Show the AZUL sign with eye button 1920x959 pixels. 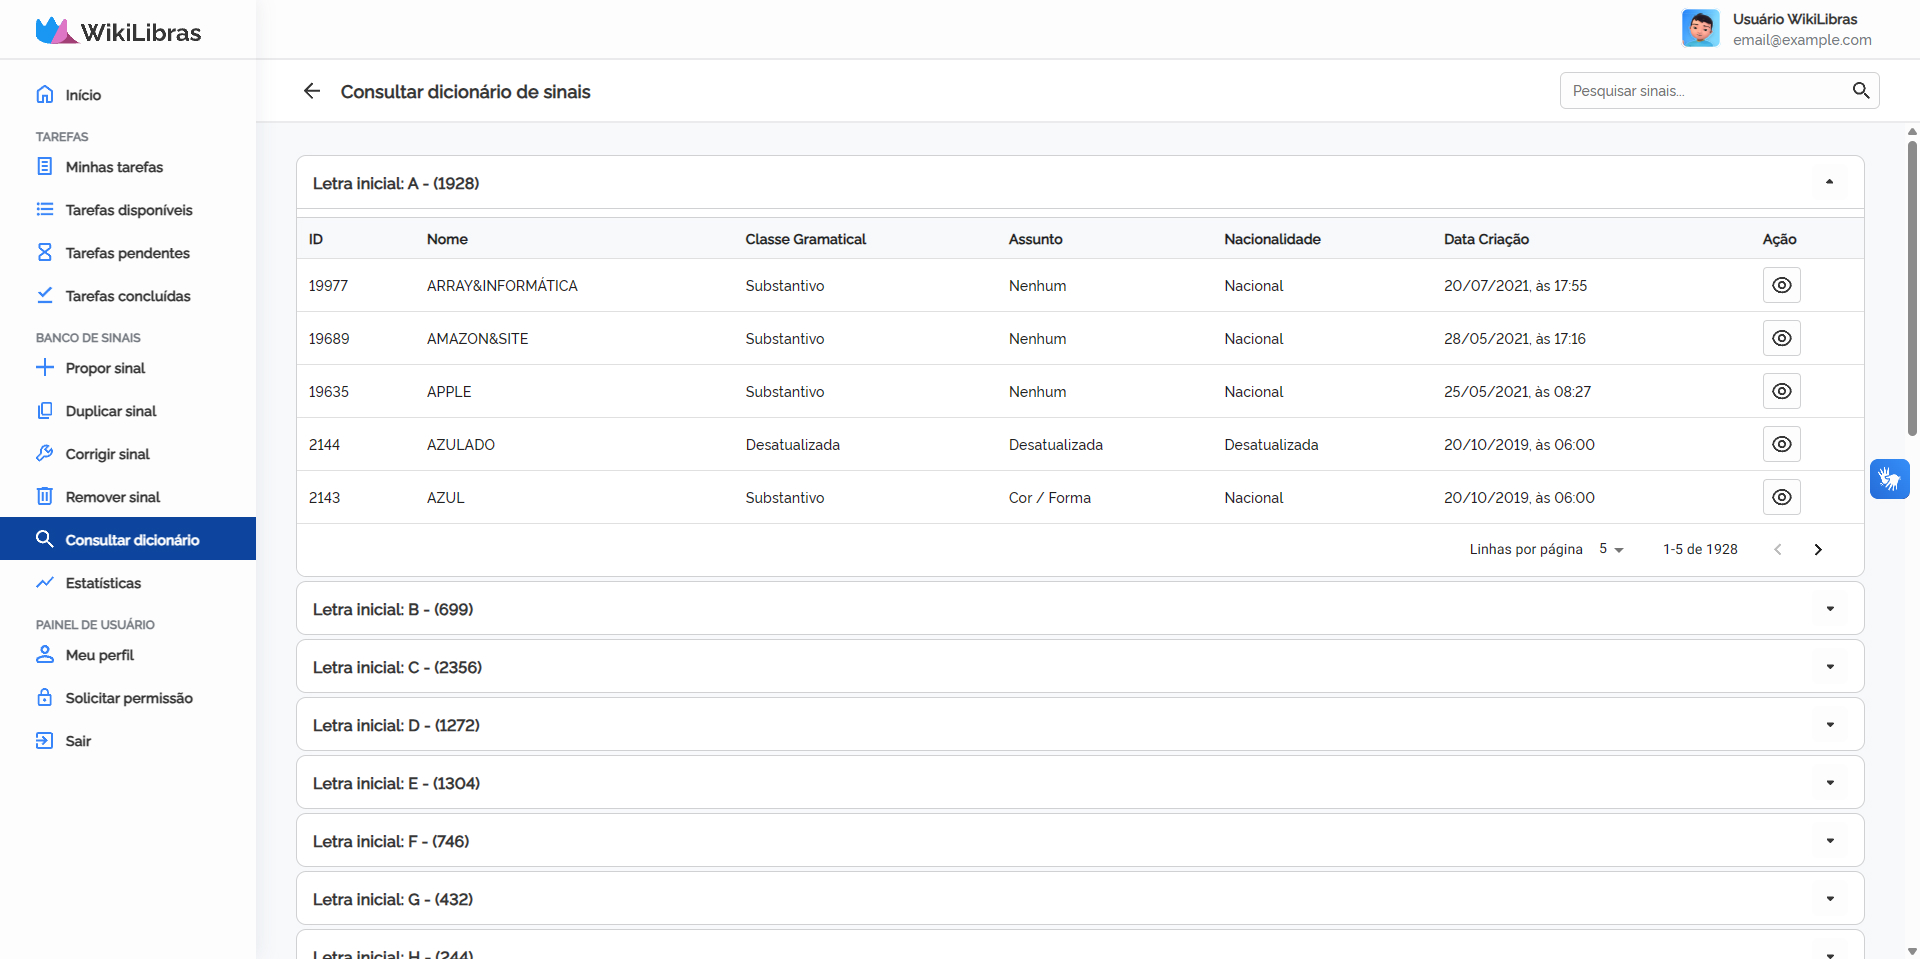coord(1781,497)
